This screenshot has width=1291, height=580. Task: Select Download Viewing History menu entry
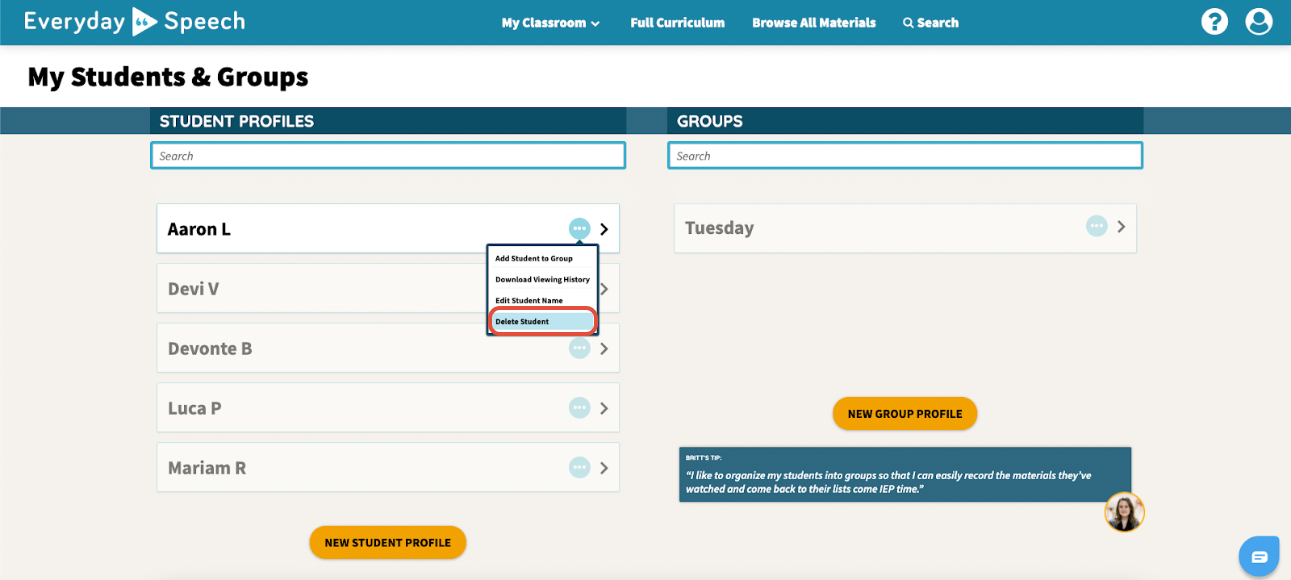(543, 279)
